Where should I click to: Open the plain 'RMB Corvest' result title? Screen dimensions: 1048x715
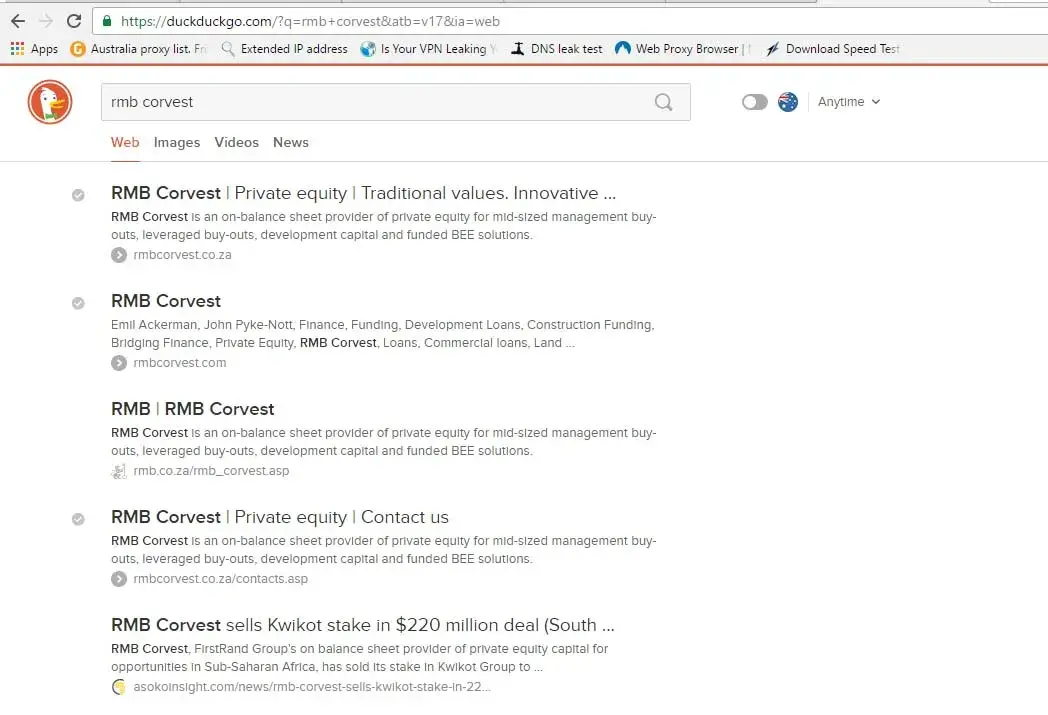166,301
